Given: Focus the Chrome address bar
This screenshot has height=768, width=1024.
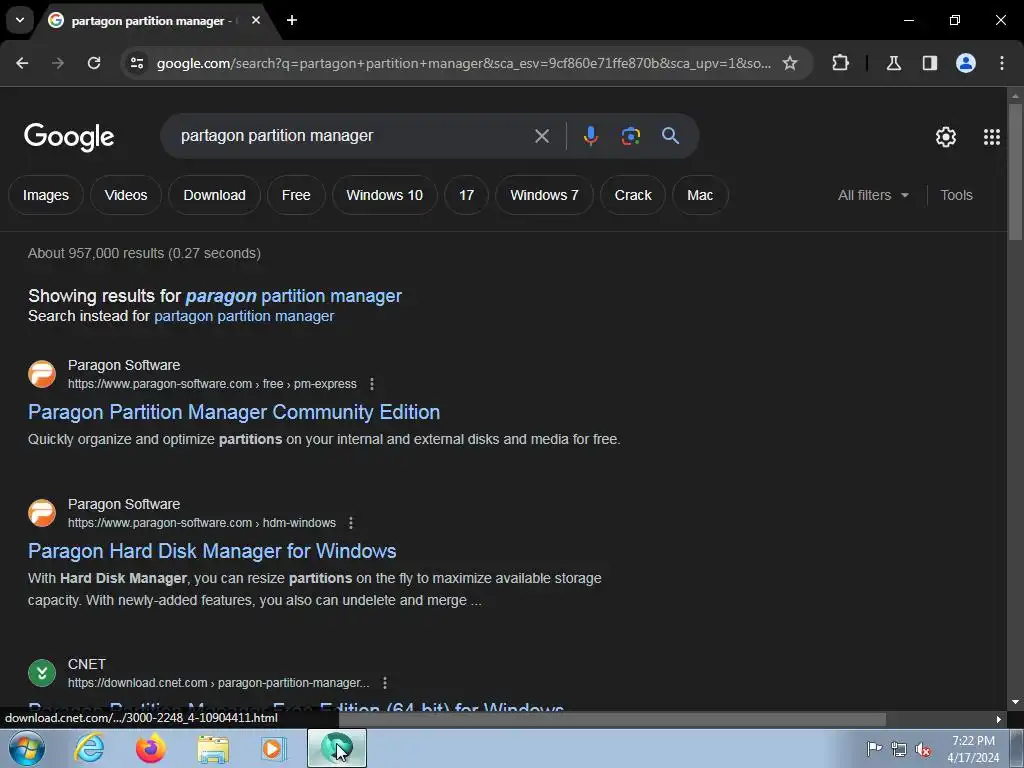Looking at the screenshot, I should (x=464, y=63).
